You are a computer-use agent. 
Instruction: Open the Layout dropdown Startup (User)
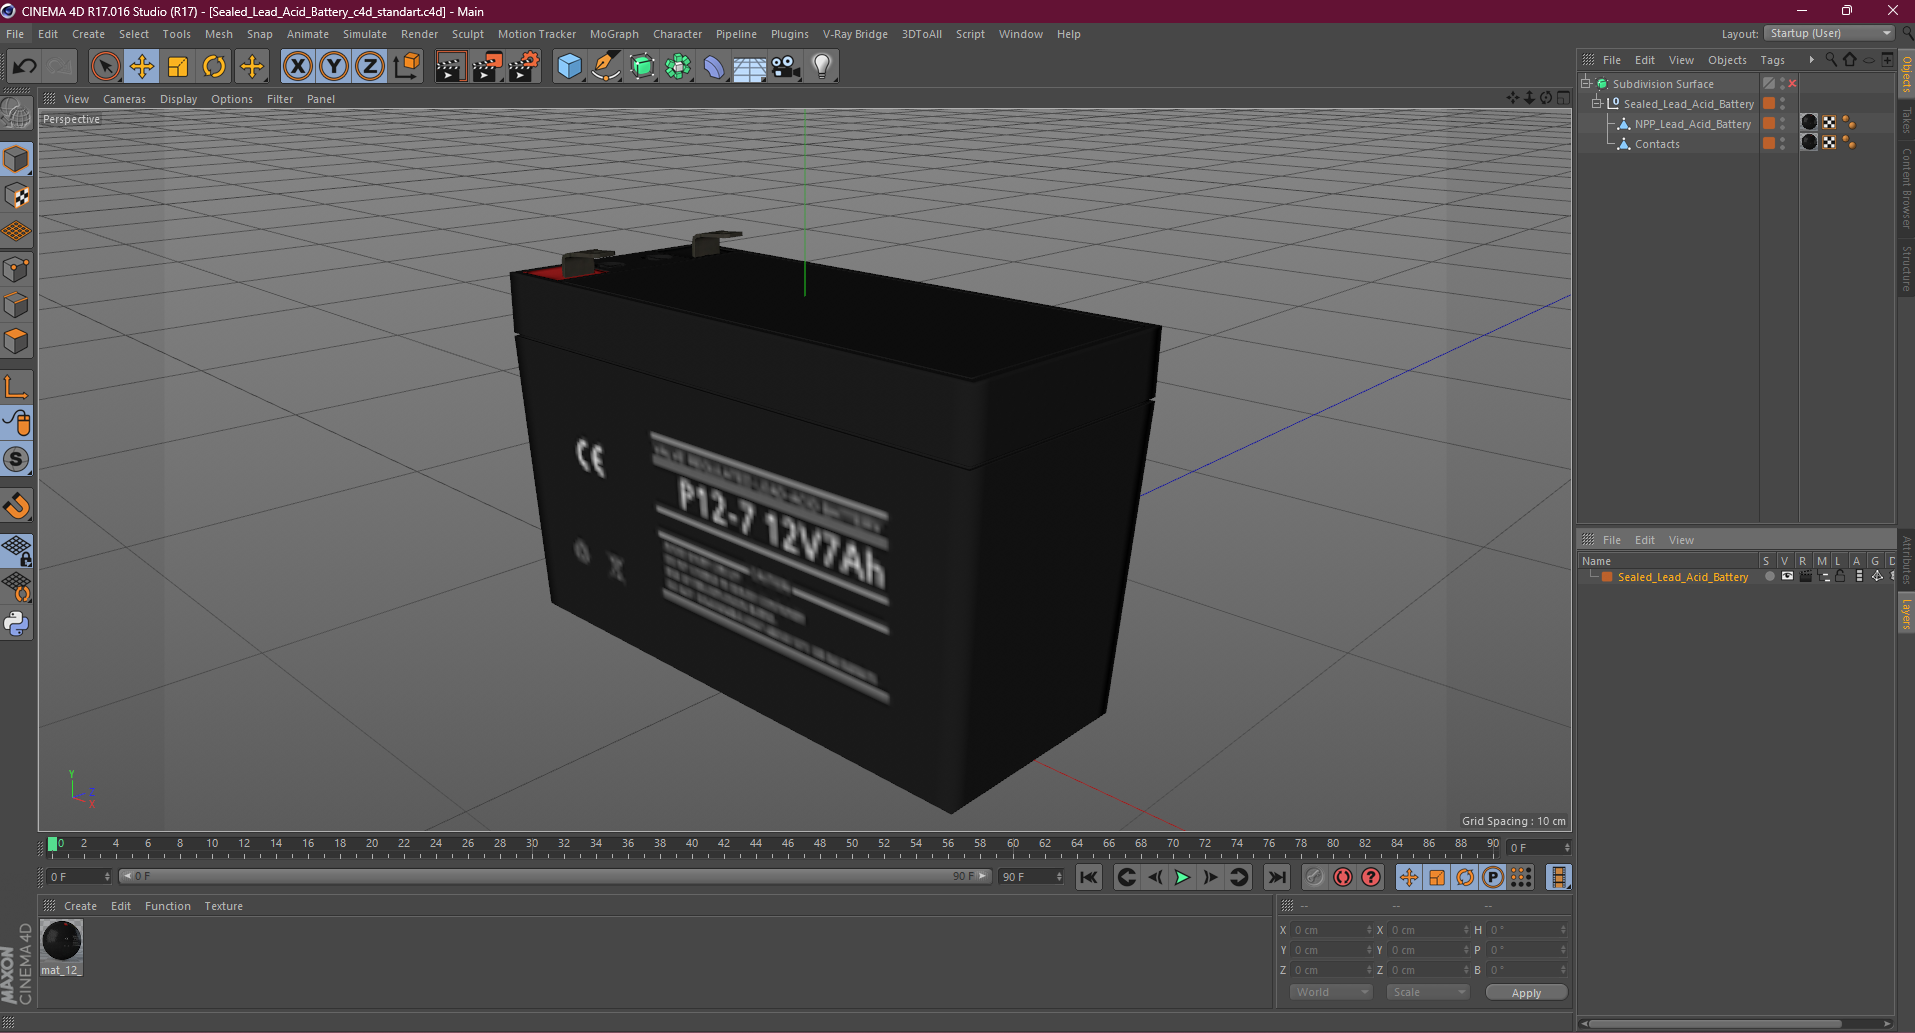click(1829, 34)
